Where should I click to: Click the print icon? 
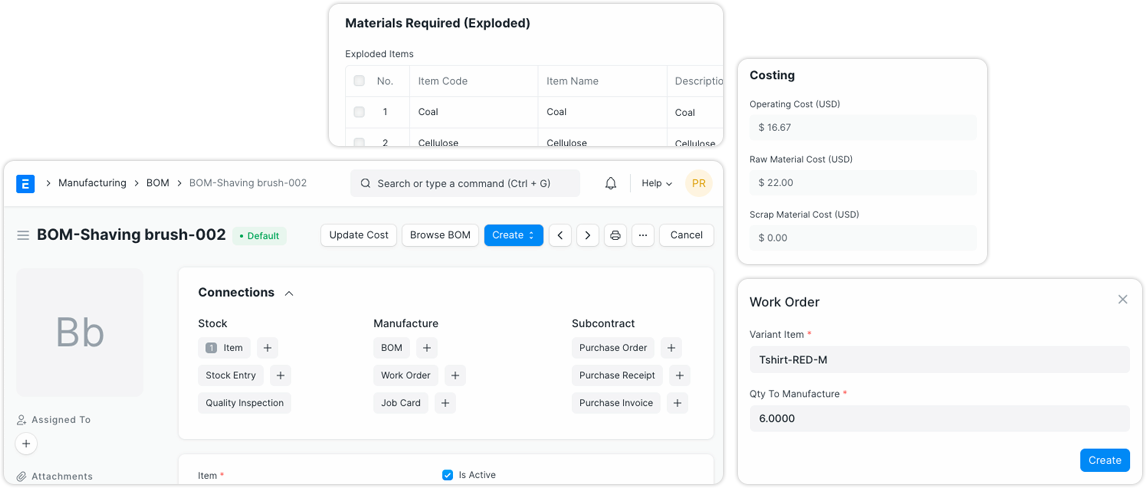point(615,235)
